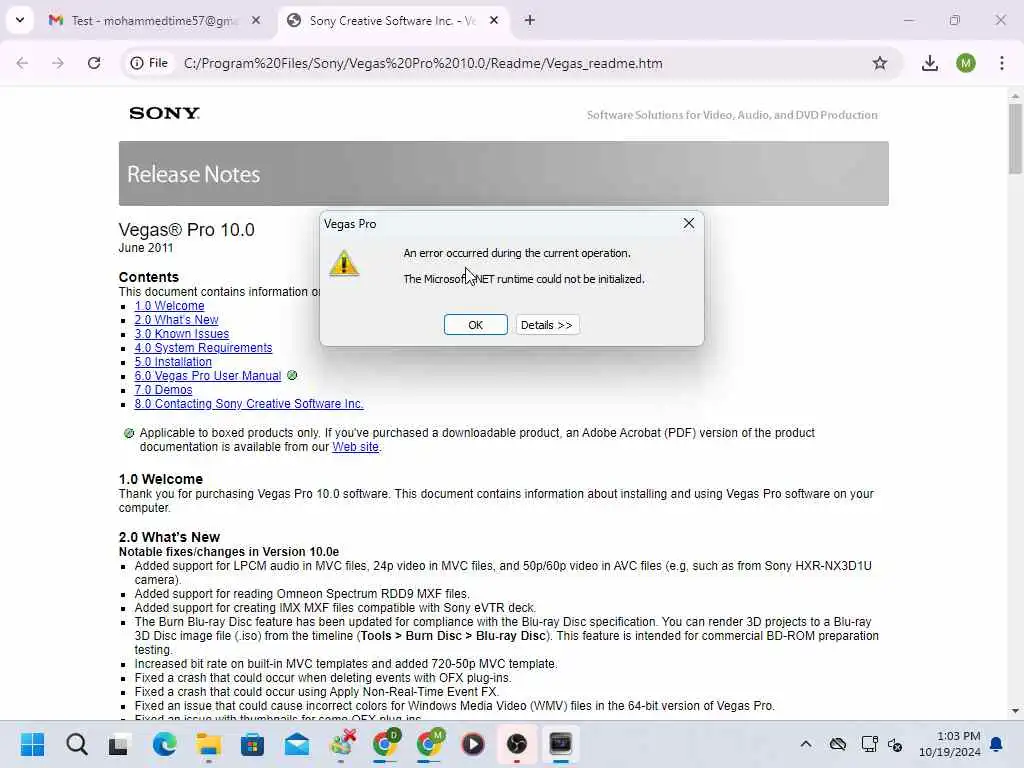Open the clock showing 1:03 PM
Screen dimensions: 1024x768
(x=950, y=744)
